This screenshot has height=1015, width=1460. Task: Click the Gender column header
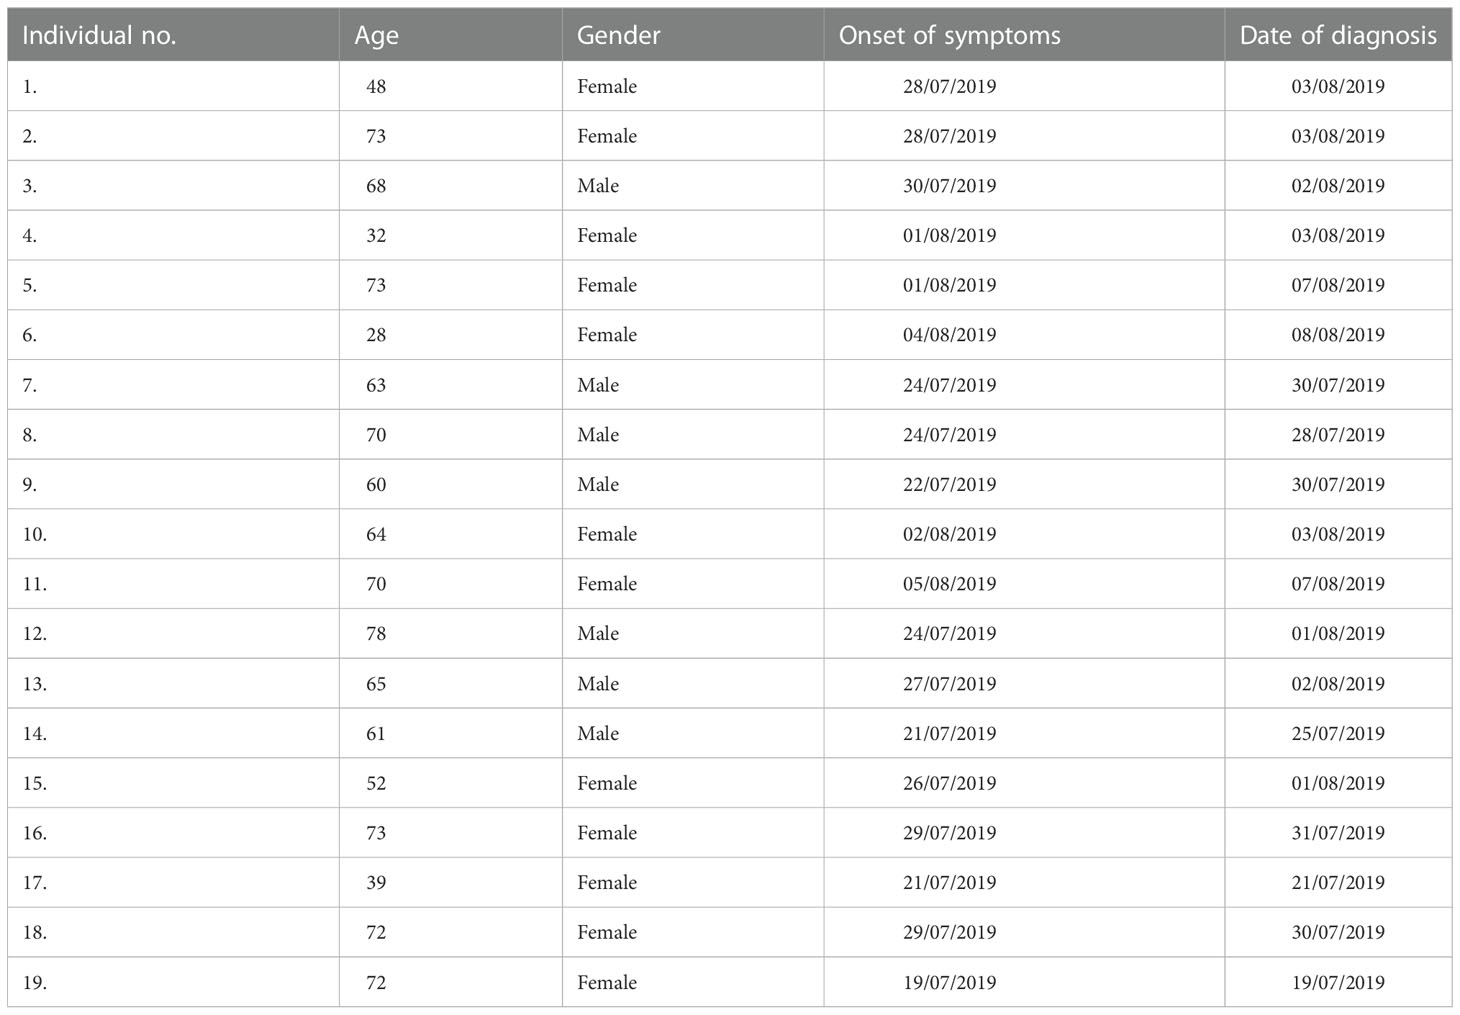click(x=618, y=36)
